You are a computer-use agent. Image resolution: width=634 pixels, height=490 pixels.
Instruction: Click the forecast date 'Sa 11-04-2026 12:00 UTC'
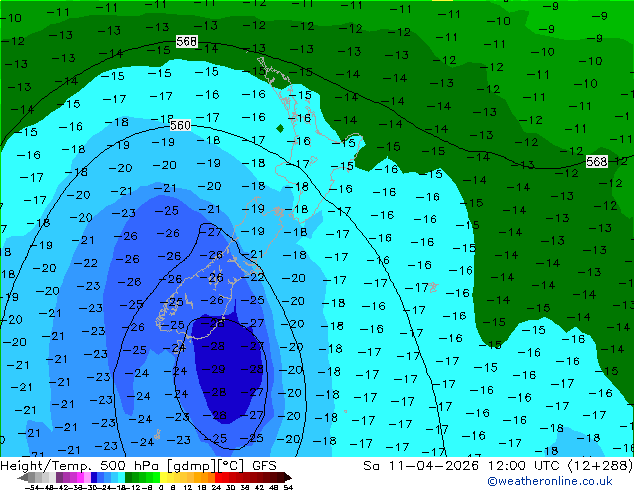[x=463, y=466]
